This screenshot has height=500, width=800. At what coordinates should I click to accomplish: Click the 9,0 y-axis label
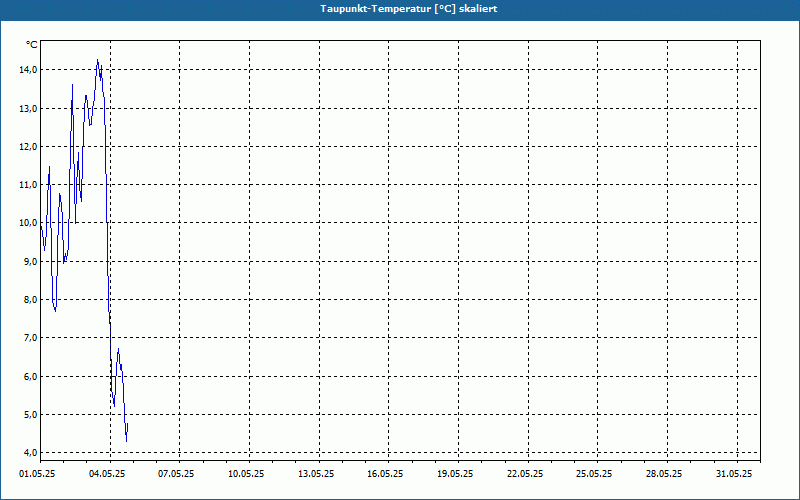[x=31, y=261]
